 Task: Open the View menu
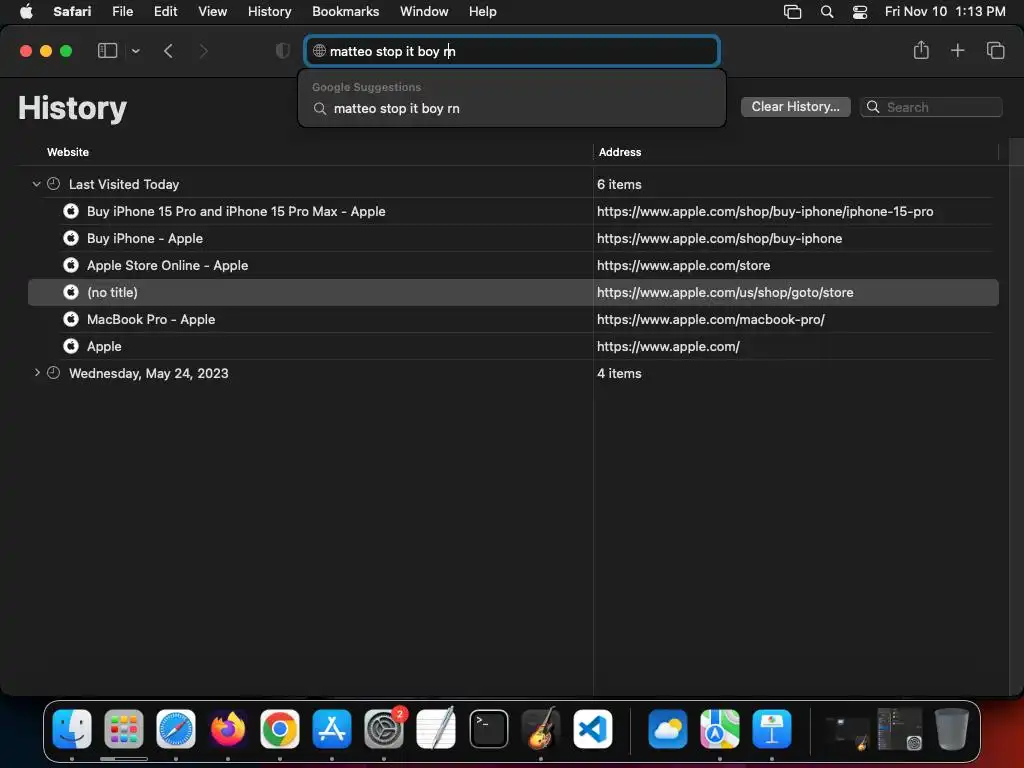pos(212,11)
